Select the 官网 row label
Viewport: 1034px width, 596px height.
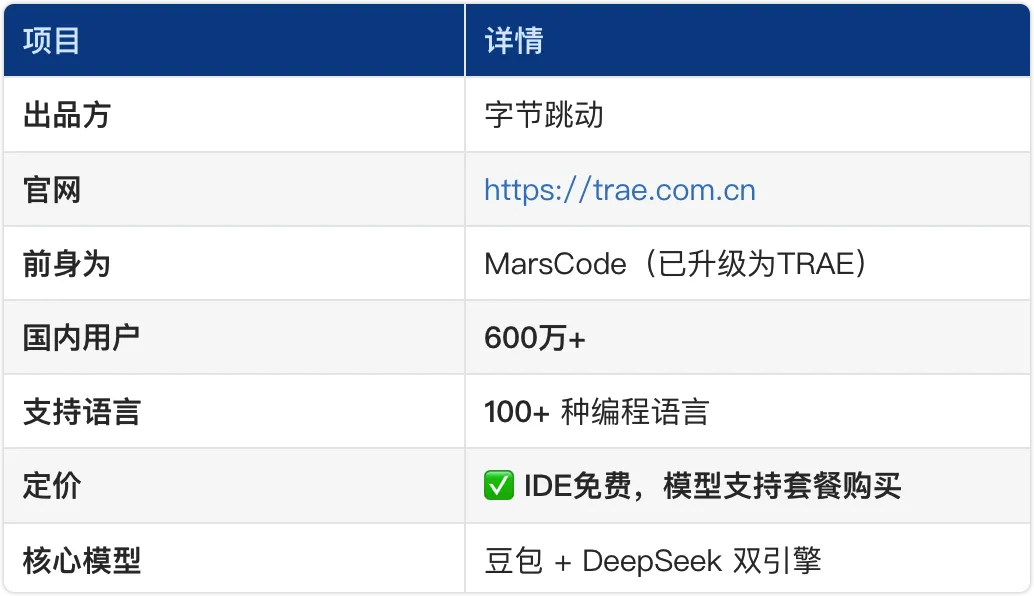coord(52,190)
